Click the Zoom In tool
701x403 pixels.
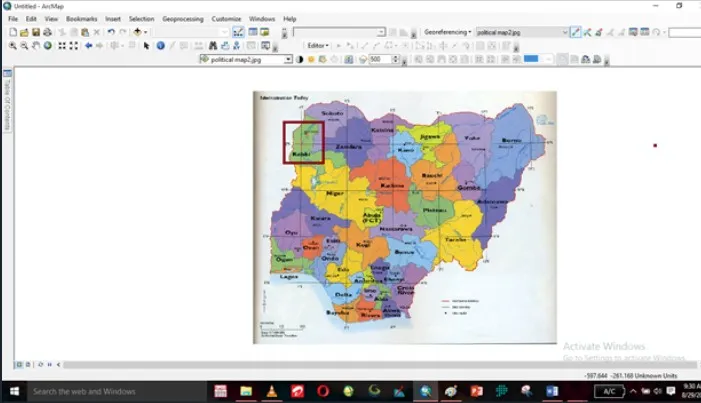click(x=13, y=46)
